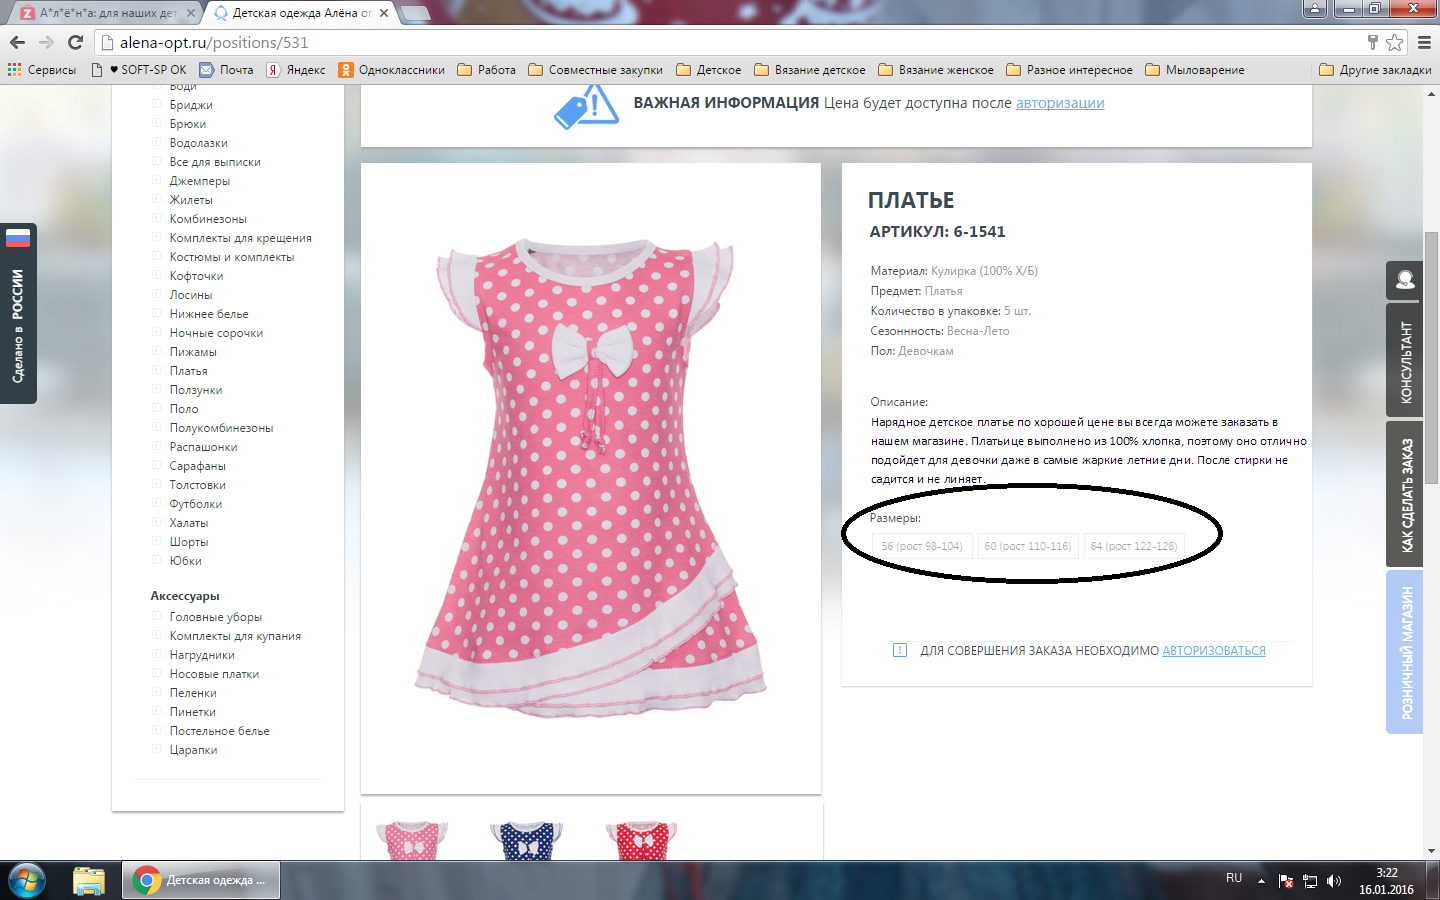Click the browser Back arrow

point(17,42)
